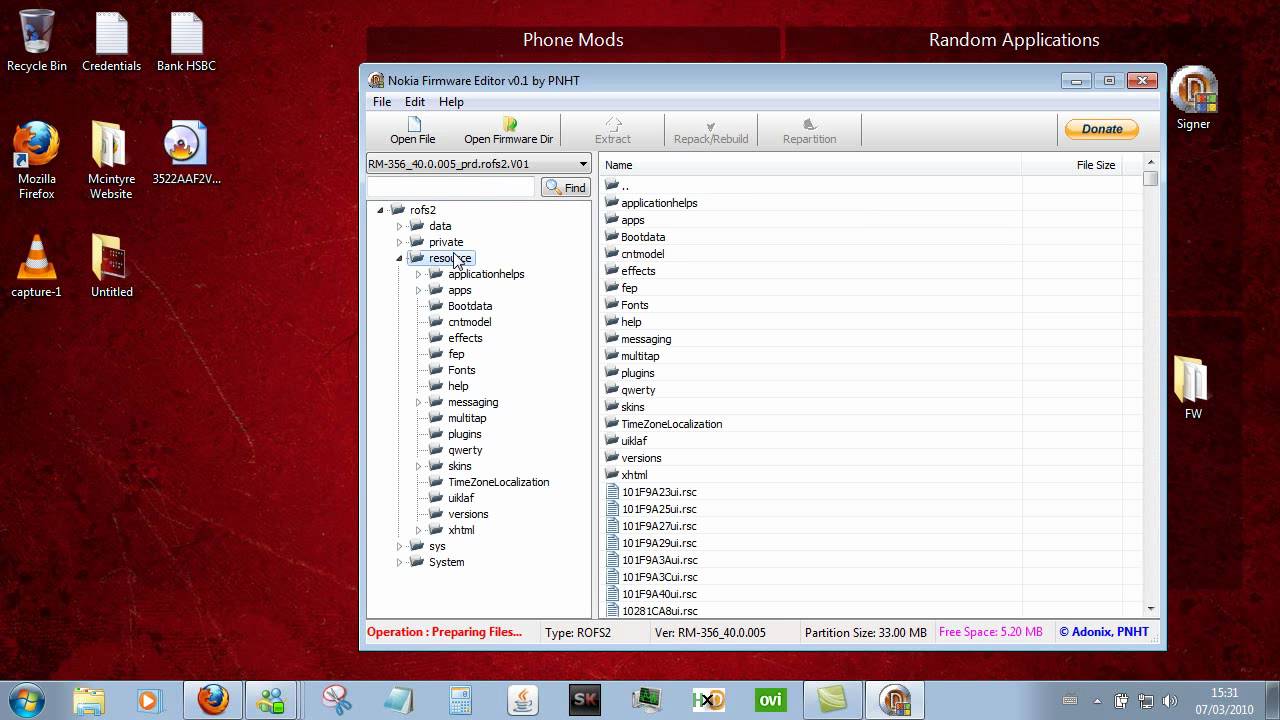Viewport: 1280px width, 720px height.
Task: Open the Mozilla Firefox desktop shortcut
Action: [x=37, y=160]
